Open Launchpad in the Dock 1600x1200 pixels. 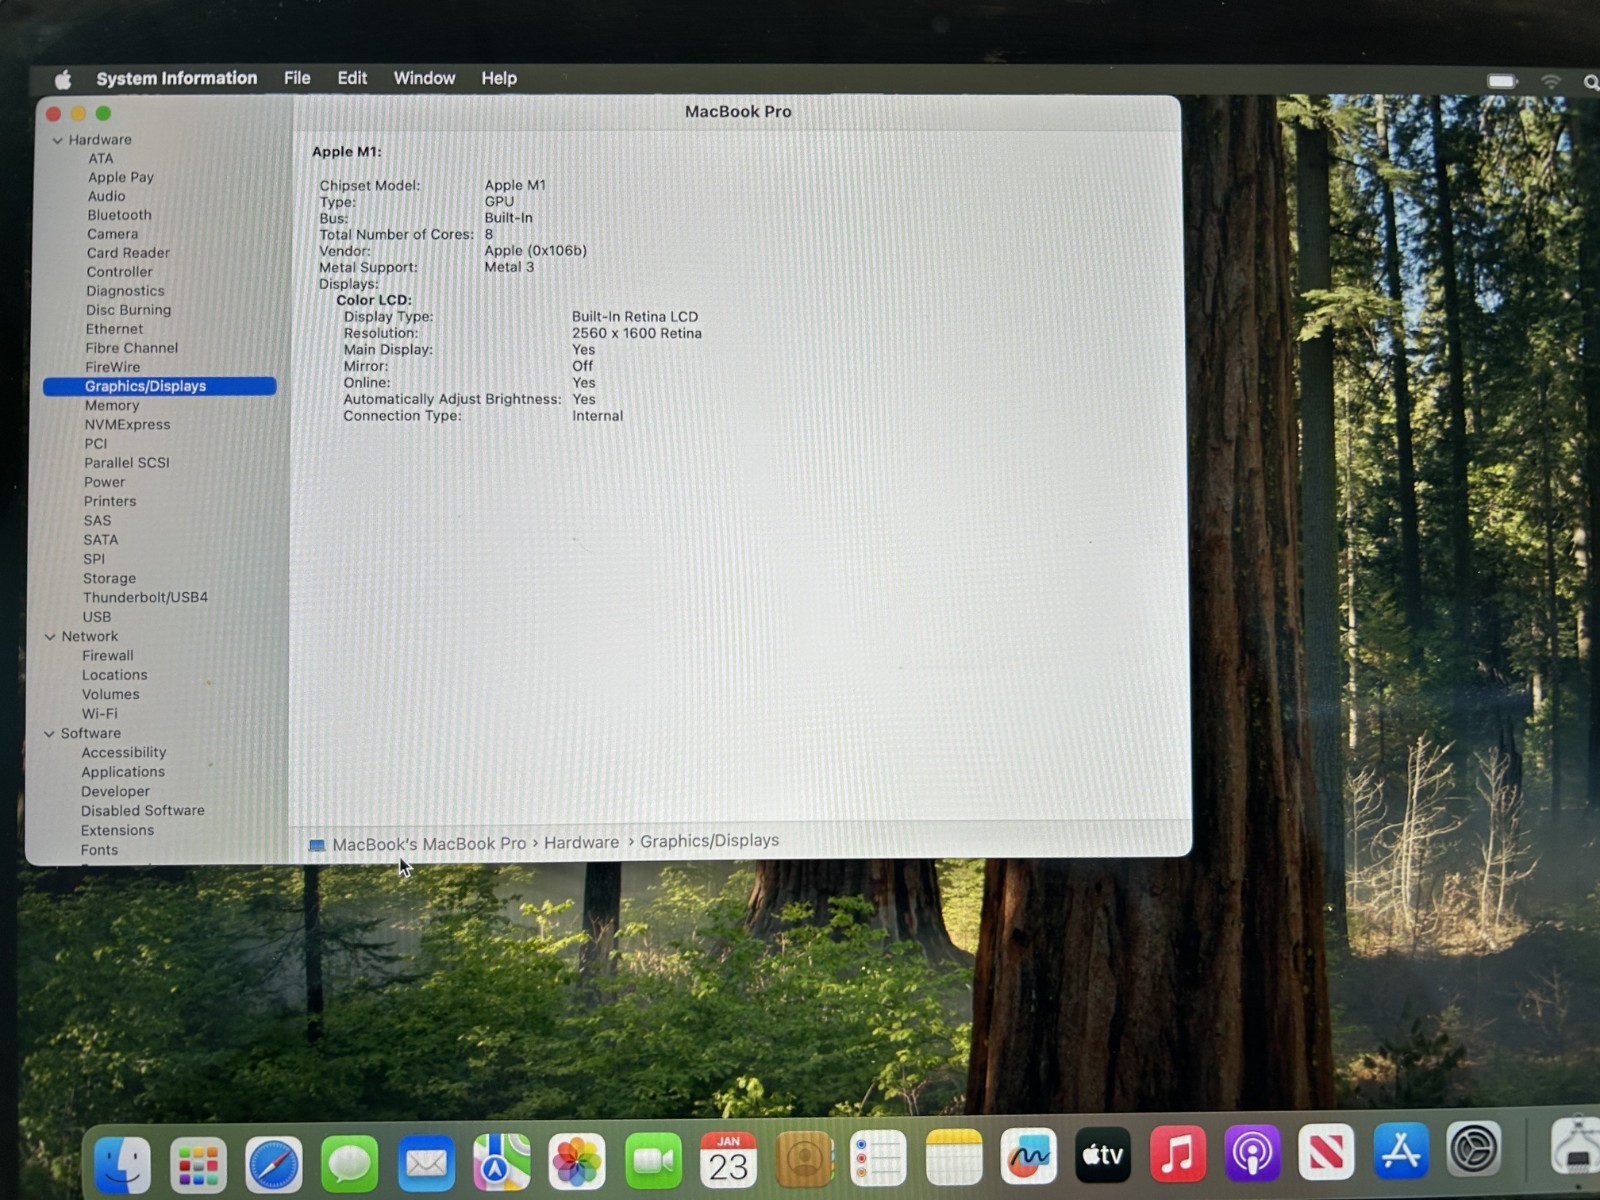click(x=198, y=1164)
